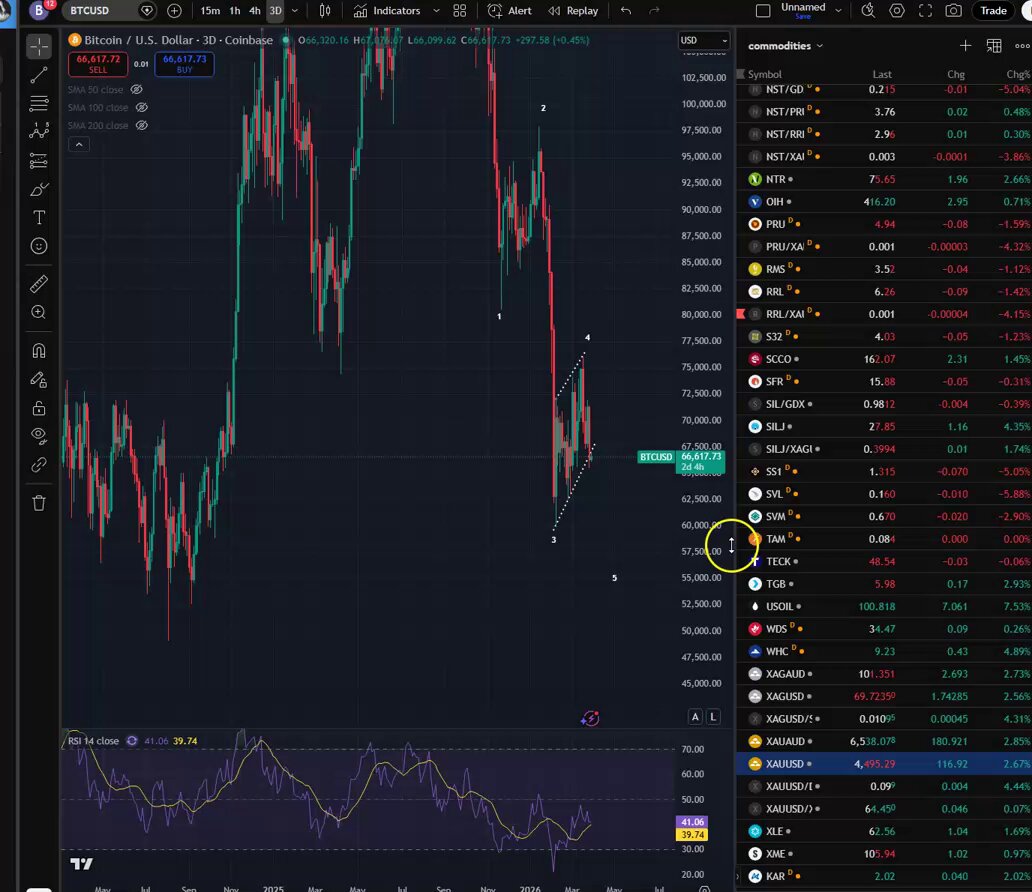The image size is (1032, 892).
Task: Select the trend line drawing tool
Action: 39,75
